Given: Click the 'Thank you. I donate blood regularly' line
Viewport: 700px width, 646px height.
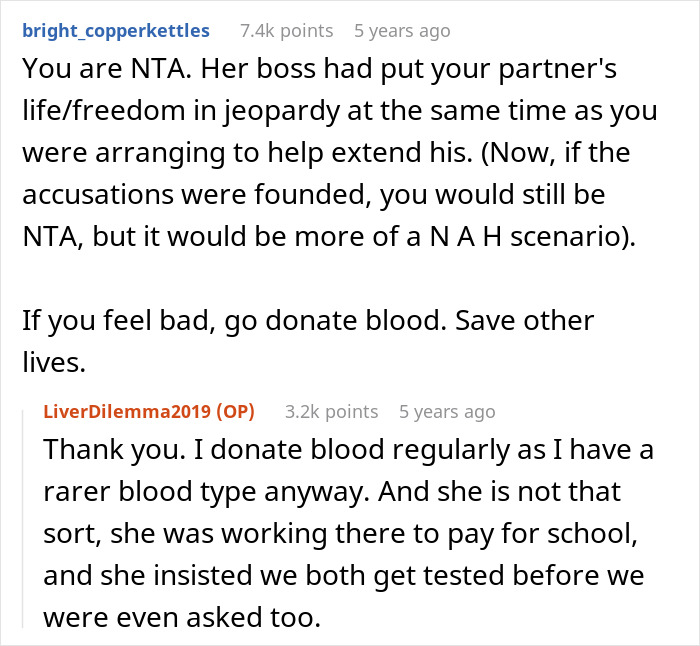Looking at the screenshot, I should (x=347, y=451).
